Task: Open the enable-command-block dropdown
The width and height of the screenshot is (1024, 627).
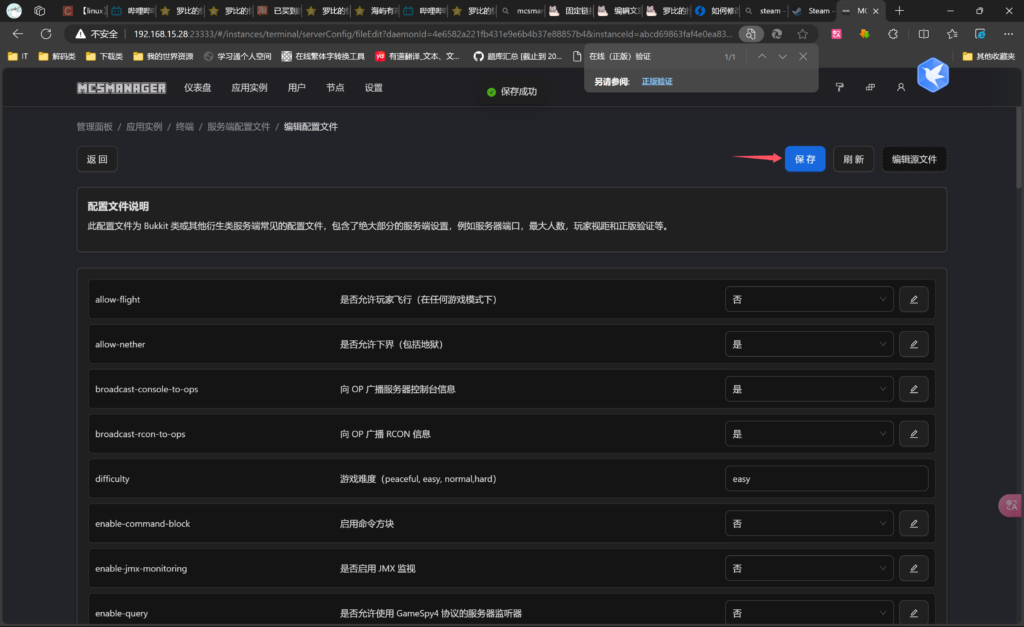Action: (x=809, y=523)
